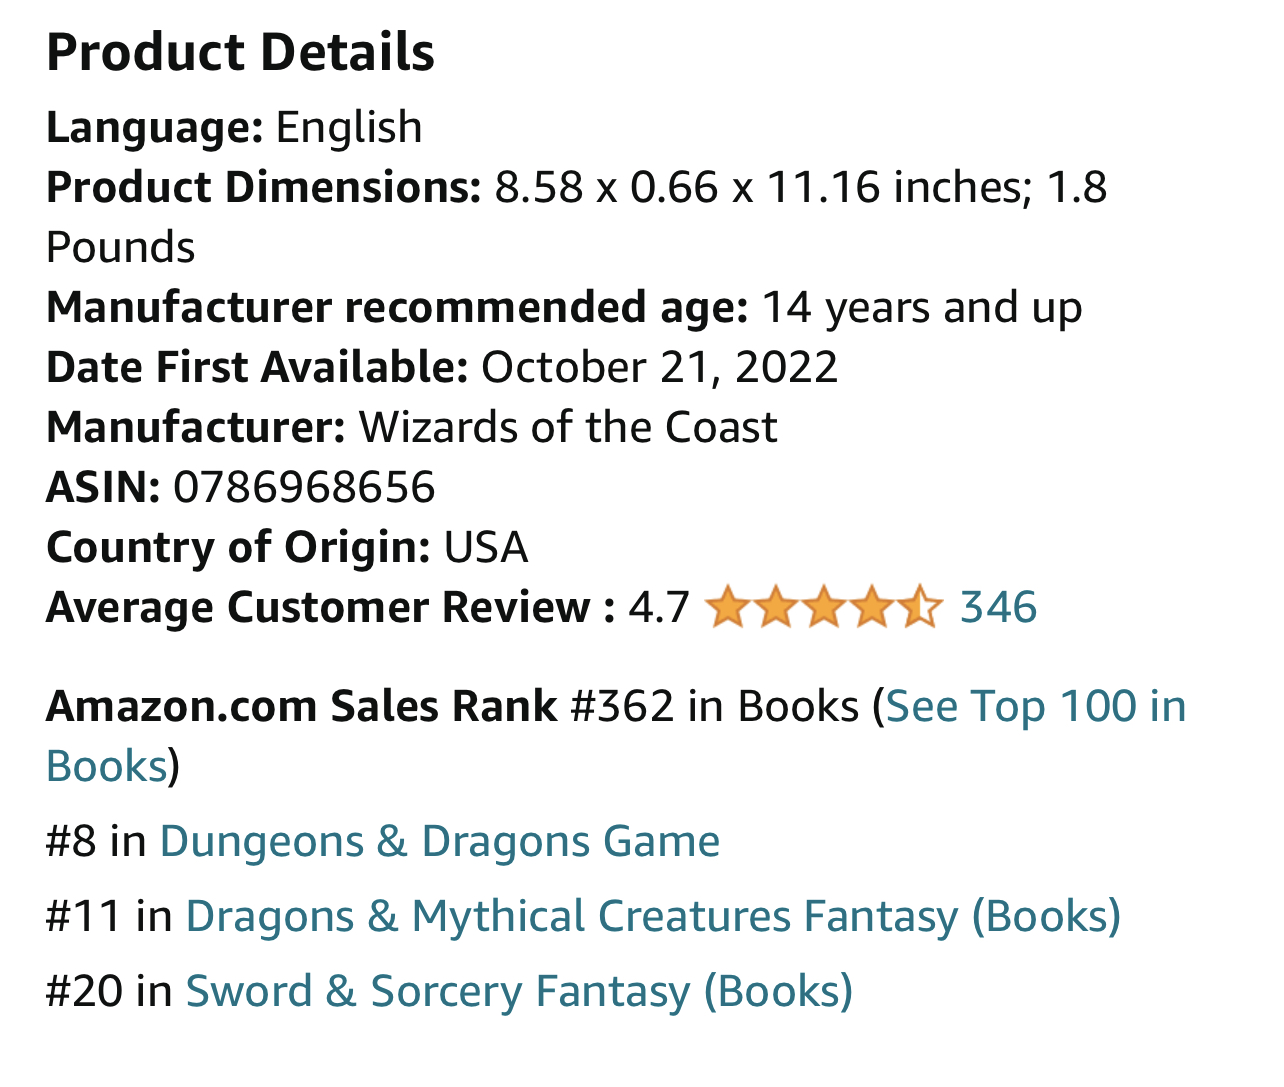1284x1087 pixels.
Task: Click the Country of Origin USA line
Action: click(x=287, y=548)
